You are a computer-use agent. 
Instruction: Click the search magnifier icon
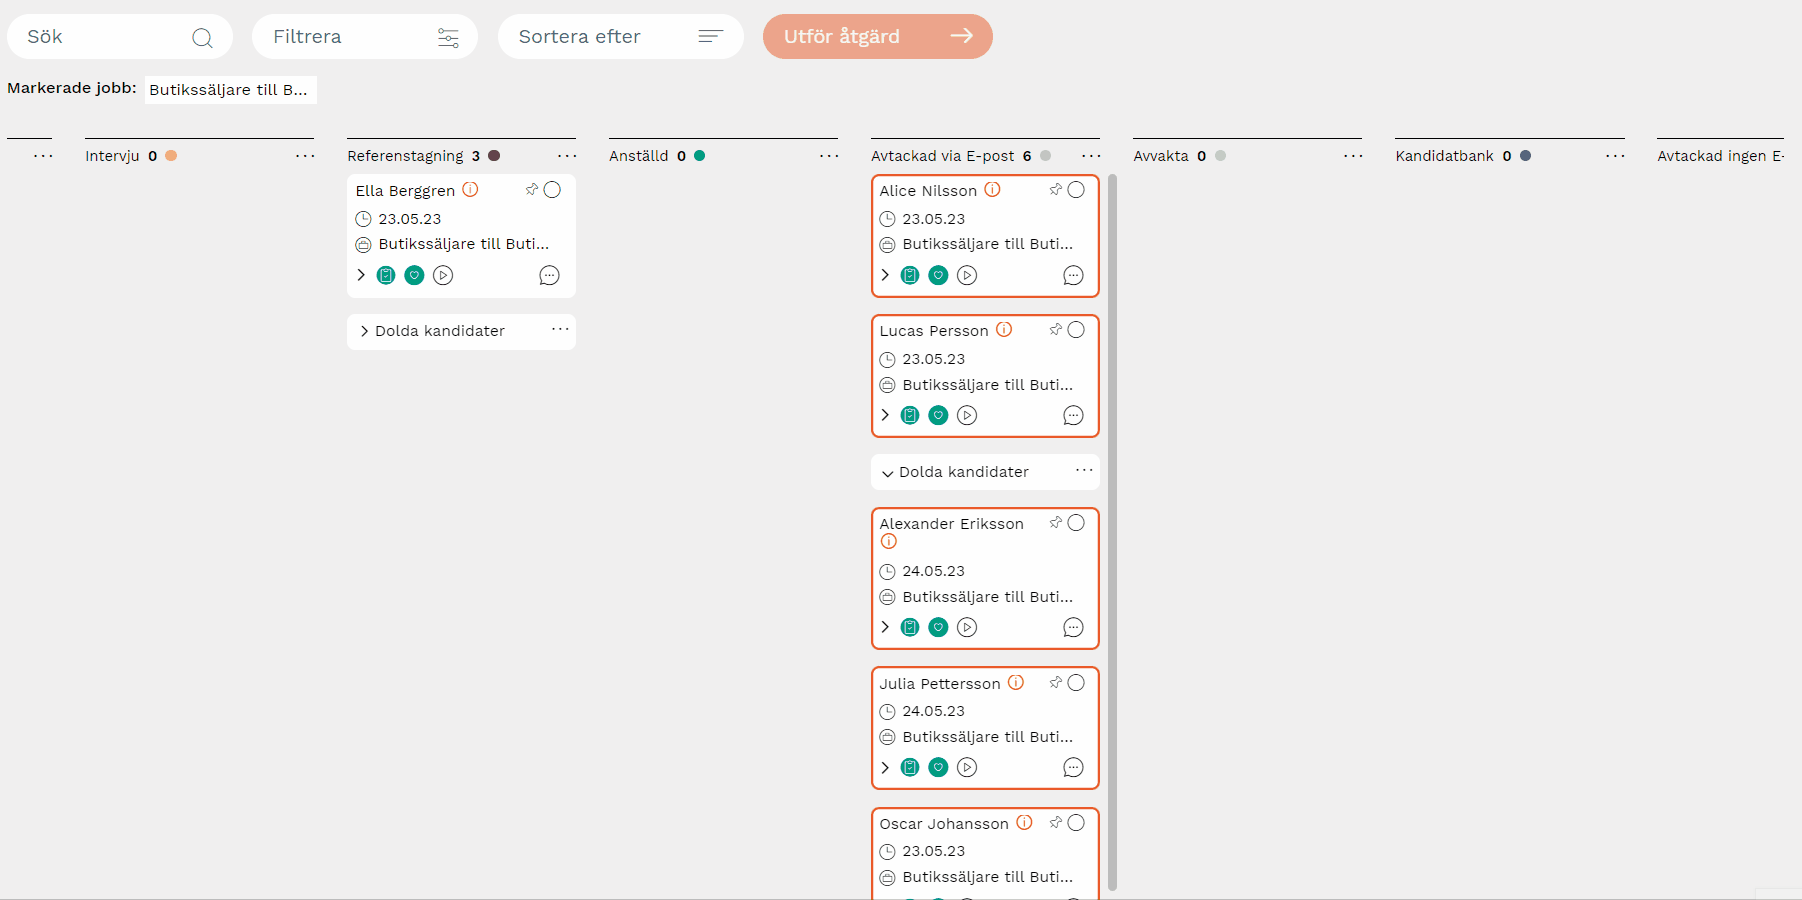click(x=202, y=37)
